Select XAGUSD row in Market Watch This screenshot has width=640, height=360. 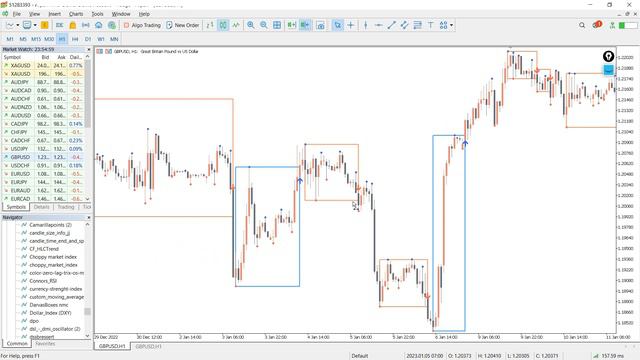43,65
